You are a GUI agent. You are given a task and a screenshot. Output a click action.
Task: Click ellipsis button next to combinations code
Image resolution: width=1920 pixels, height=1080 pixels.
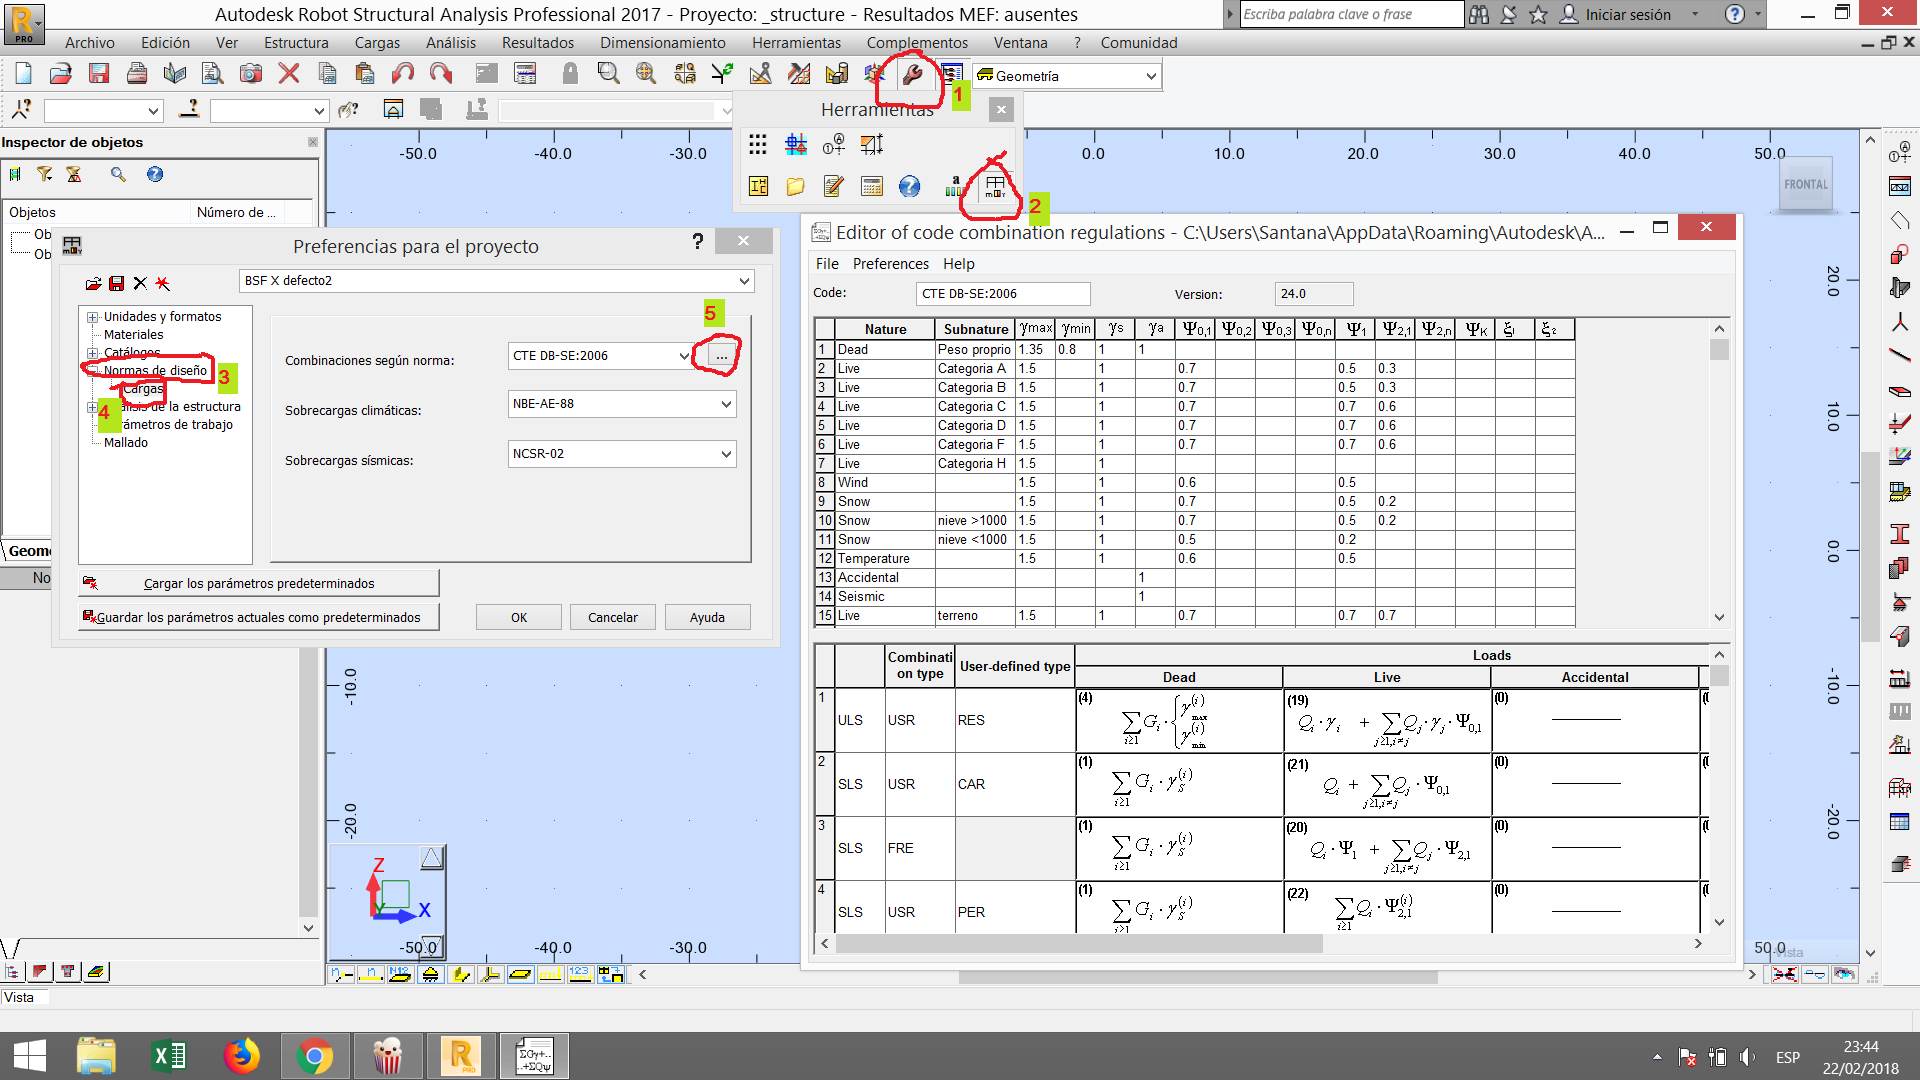(721, 356)
